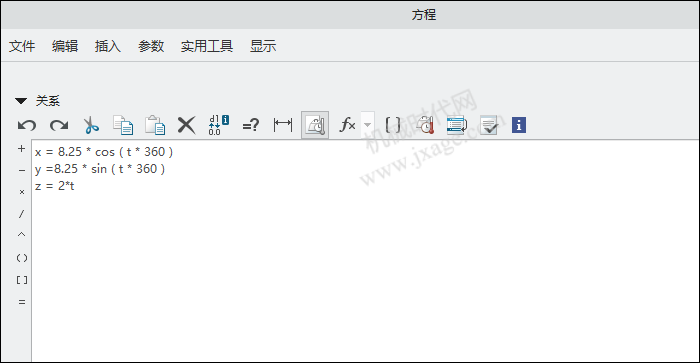Image resolution: width=700 pixels, height=363 pixels.
Task: Sort relations with list arrow icon
Action: click(x=457, y=125)
